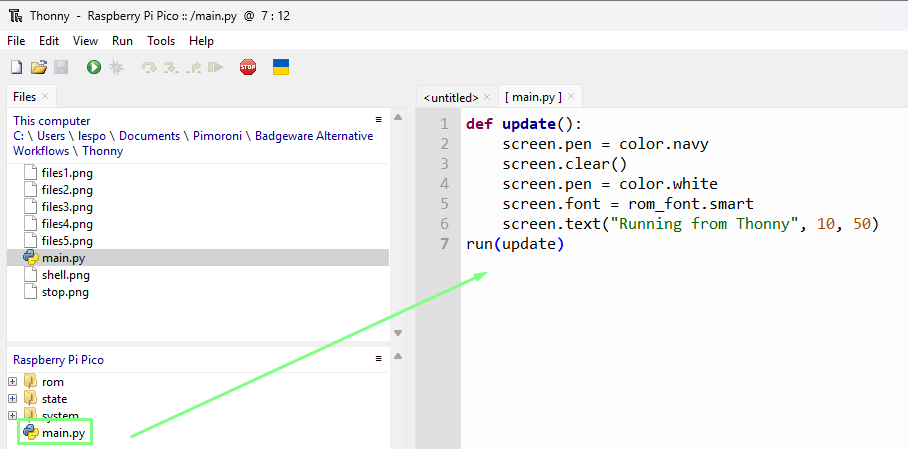Click the Users path segment link
The width and height of the screenshot is (908, 449).
[51, 136]
